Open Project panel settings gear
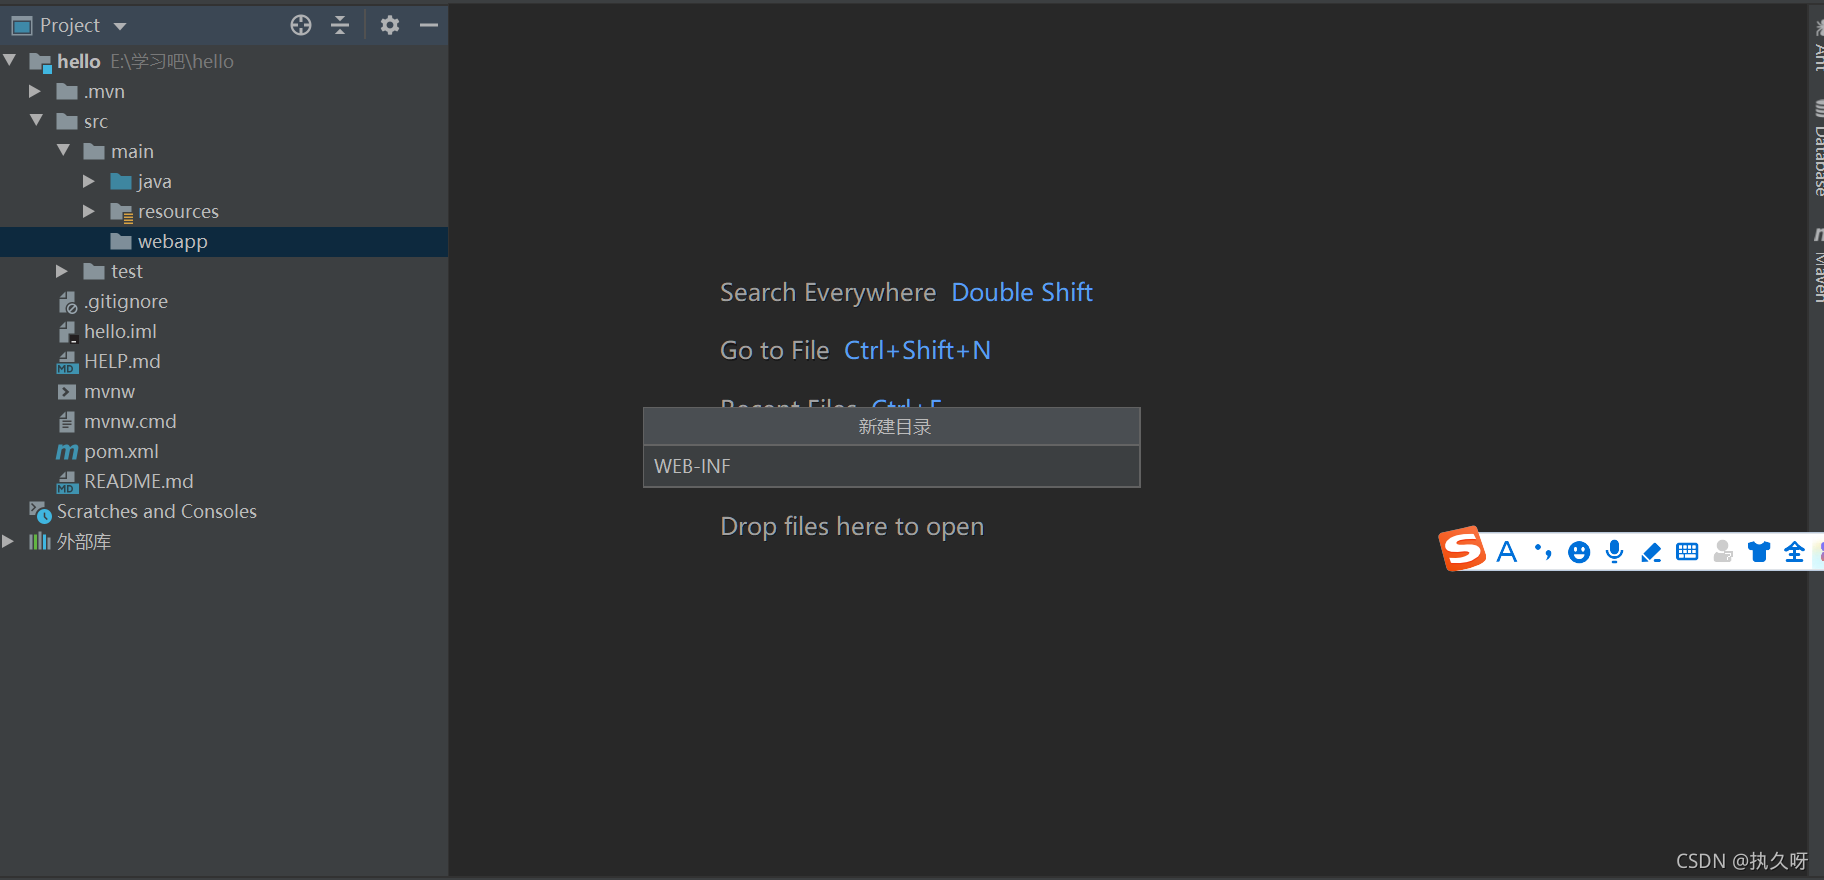This screenshot has height=880, width=1824. [x=390, y=25]
